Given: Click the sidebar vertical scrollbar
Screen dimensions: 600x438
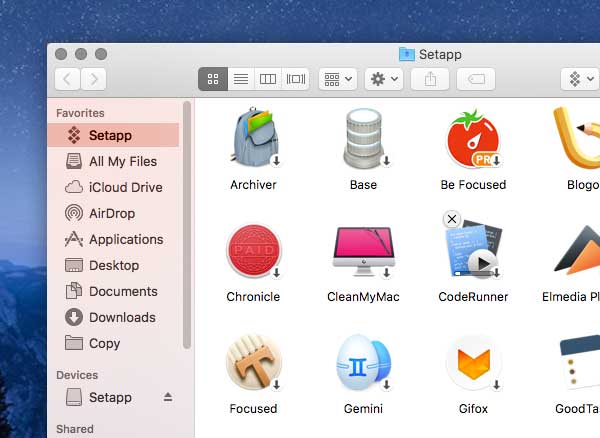Looking at the screenshot, I should 187,225.
